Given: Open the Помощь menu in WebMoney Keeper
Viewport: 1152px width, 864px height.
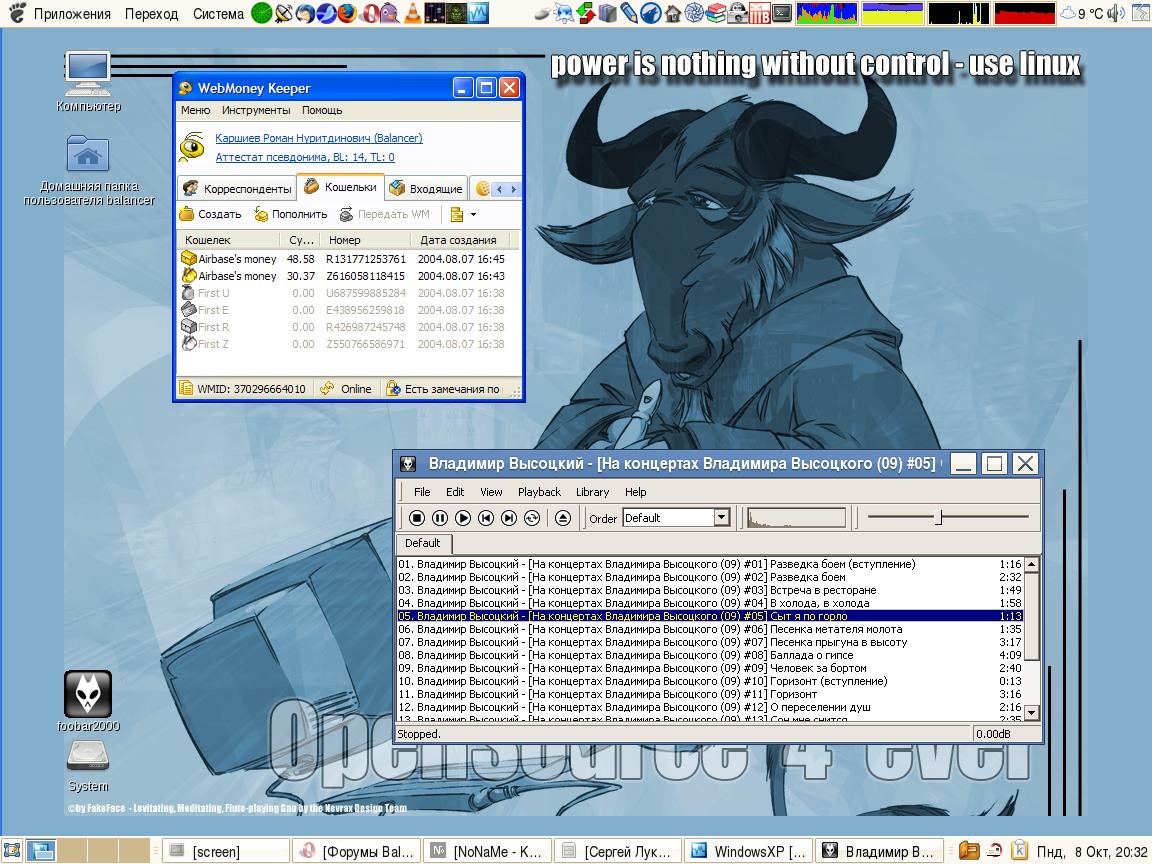Looking at the screenshot, I should (x=322, y=110).
